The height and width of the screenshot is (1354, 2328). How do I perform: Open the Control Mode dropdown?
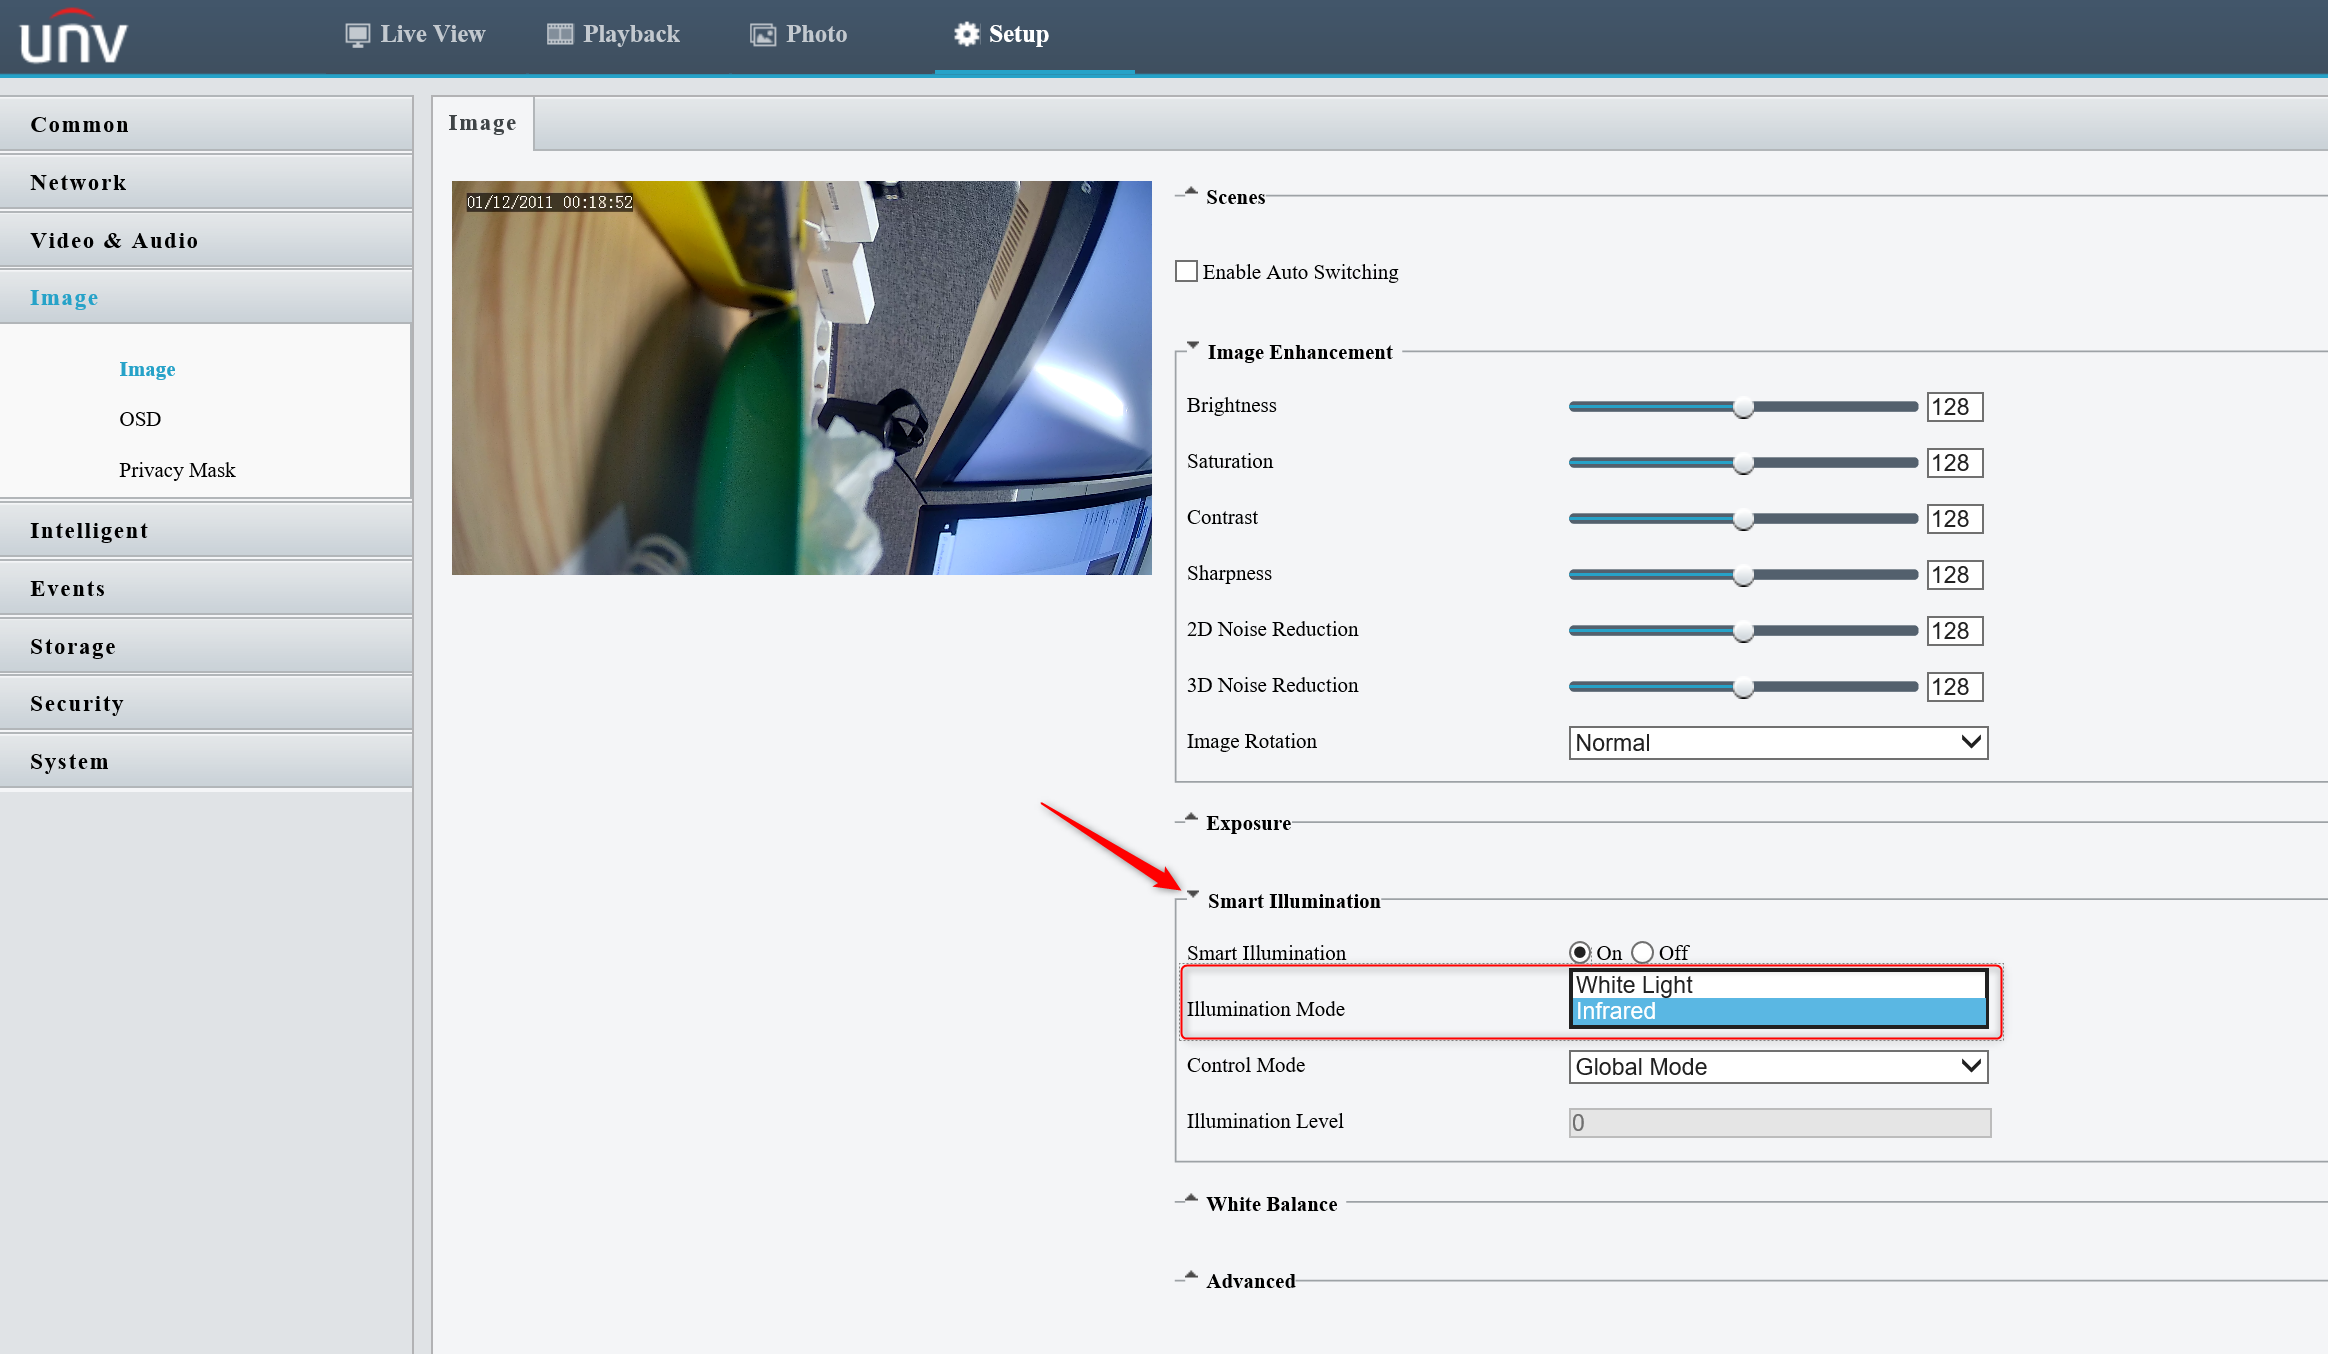[1778, 1067]
